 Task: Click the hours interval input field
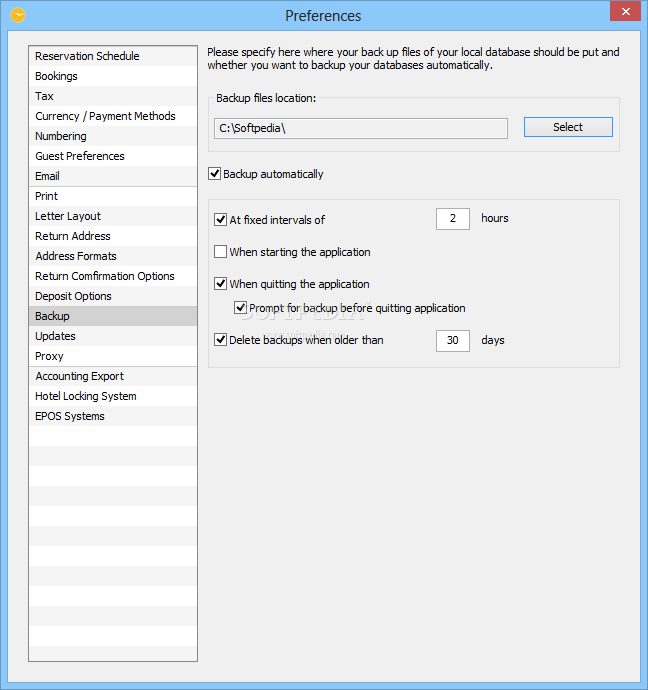[x=453, y=219]
